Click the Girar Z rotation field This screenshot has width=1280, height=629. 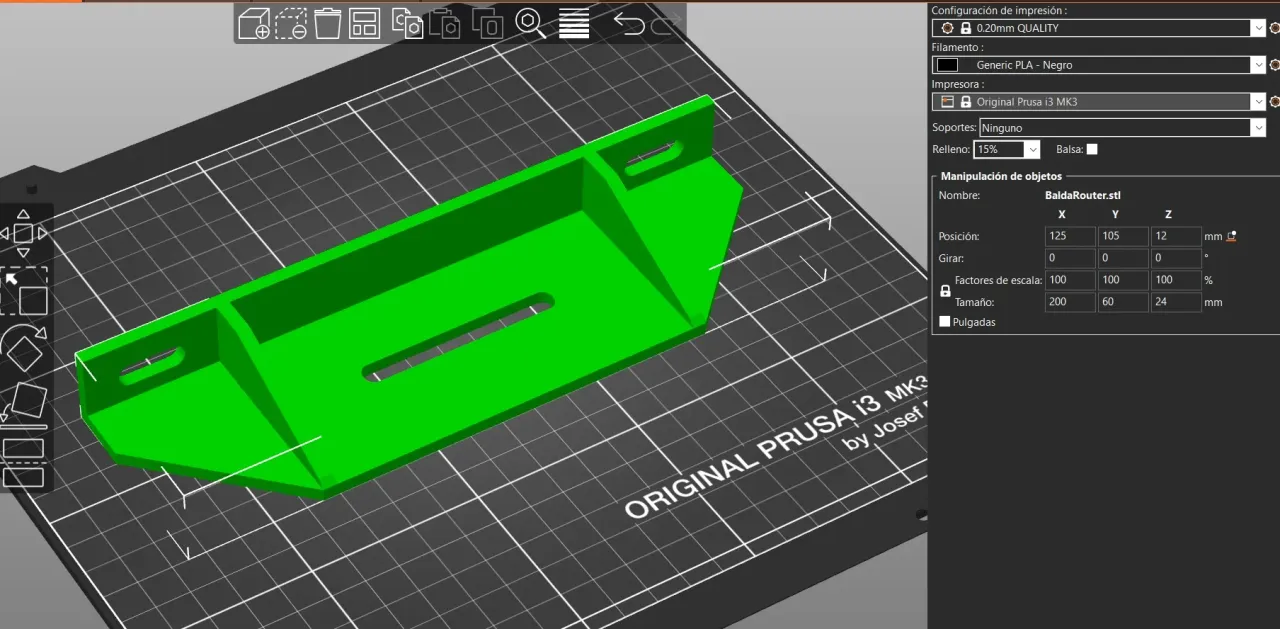pos(1176,258)
